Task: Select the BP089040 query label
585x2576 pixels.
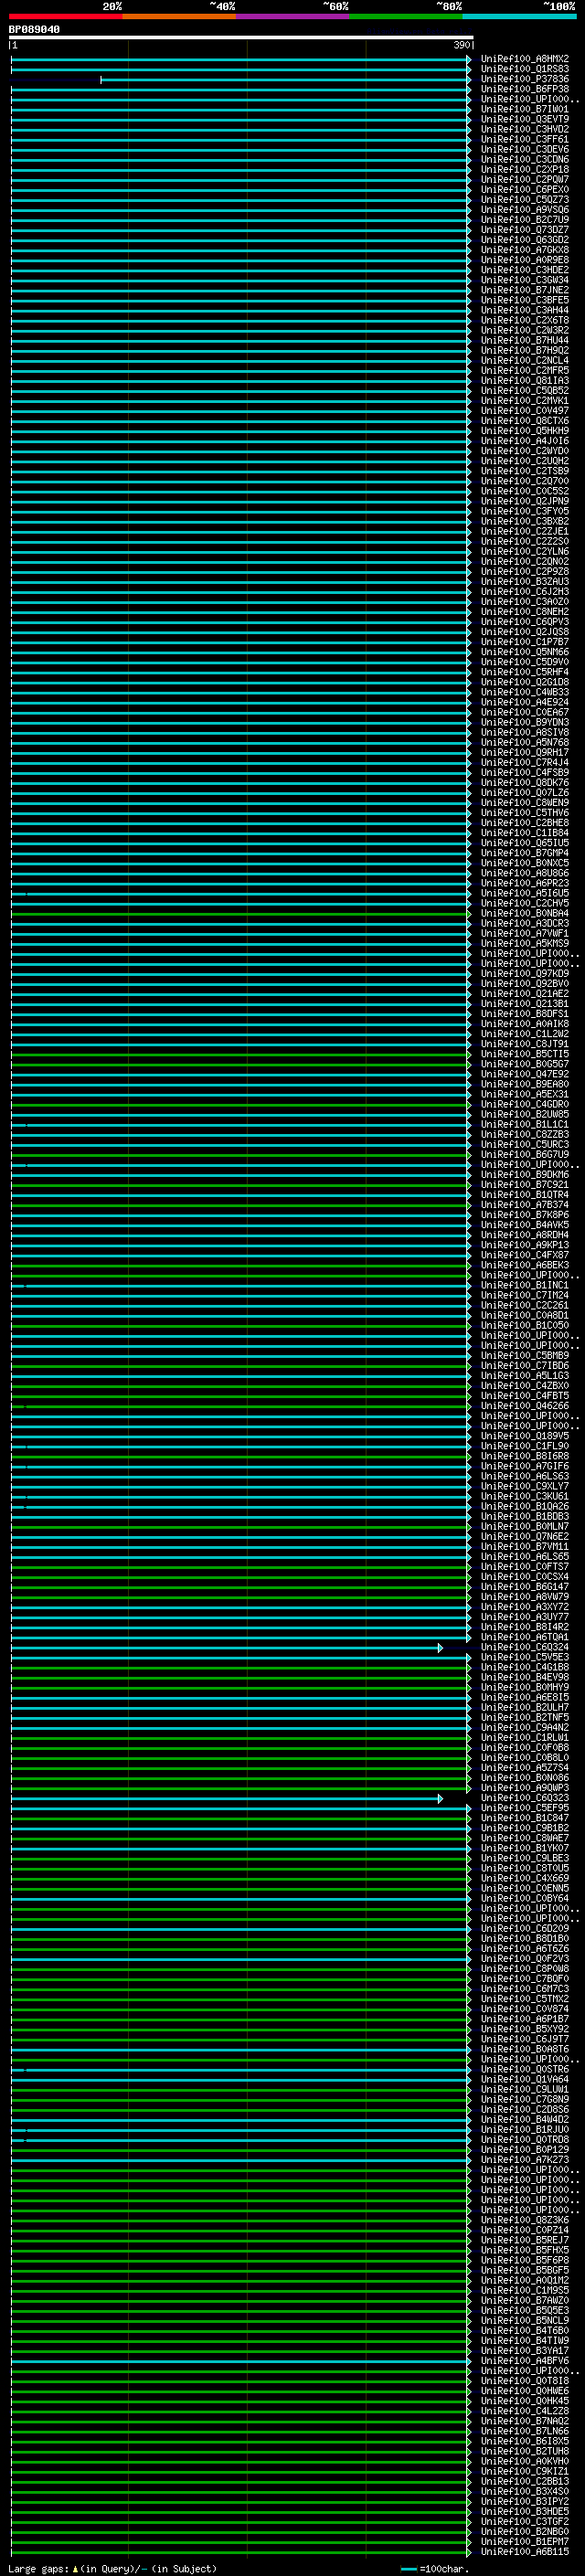Action: pos(34,30)
